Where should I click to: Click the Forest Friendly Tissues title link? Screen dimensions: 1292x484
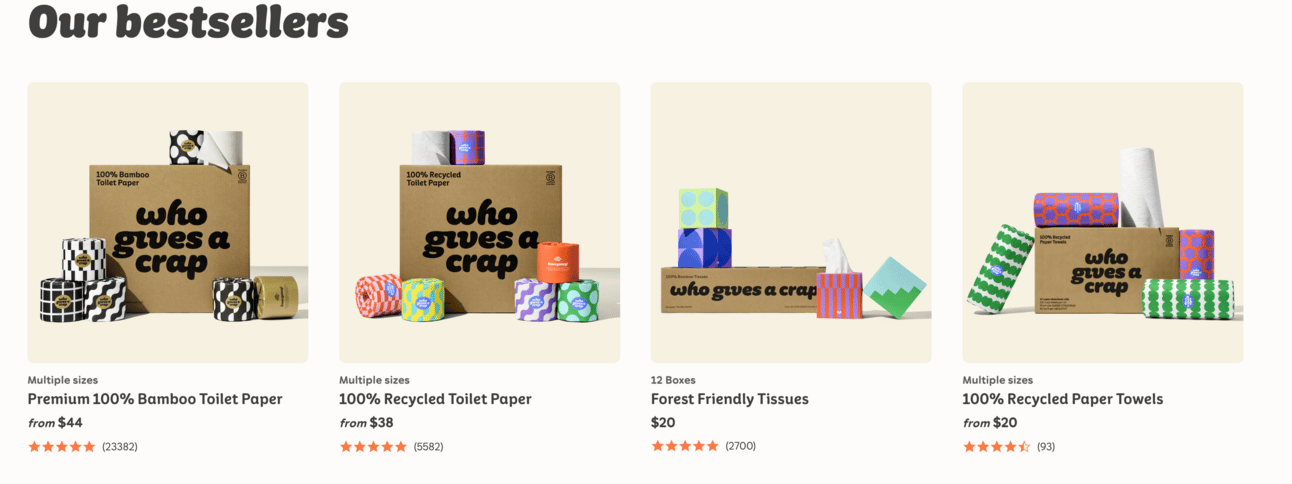pyautogui.click(x=730, y=399)
